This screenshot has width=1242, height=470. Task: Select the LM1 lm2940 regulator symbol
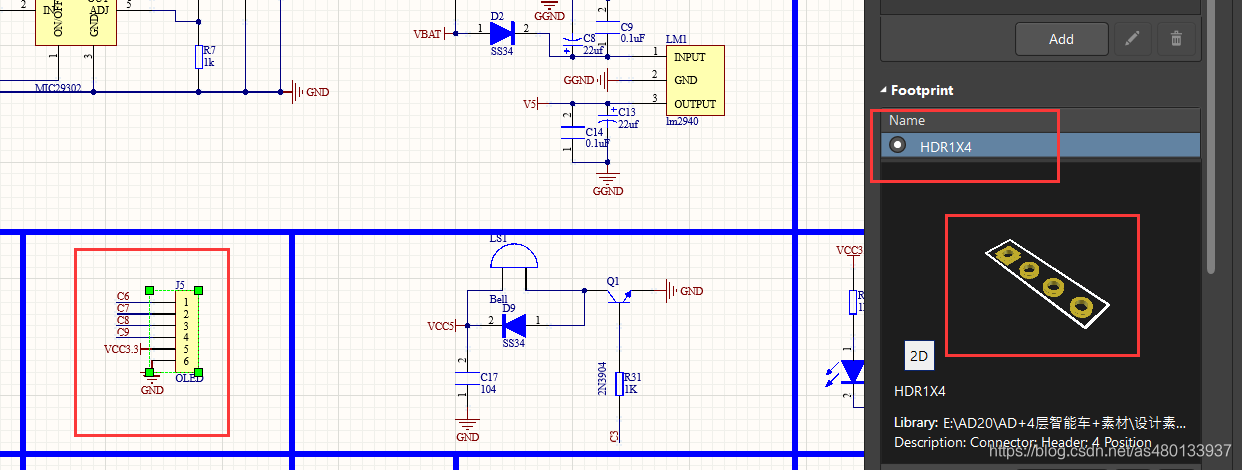coord(694,80)
